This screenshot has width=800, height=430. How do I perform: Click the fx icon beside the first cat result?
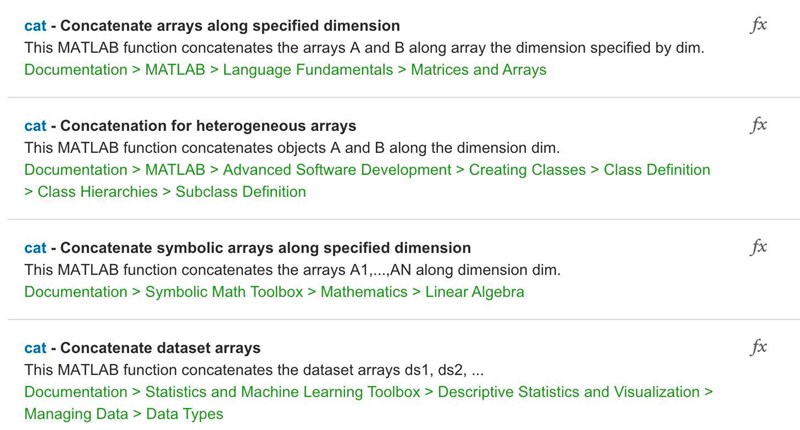[758, 25]
